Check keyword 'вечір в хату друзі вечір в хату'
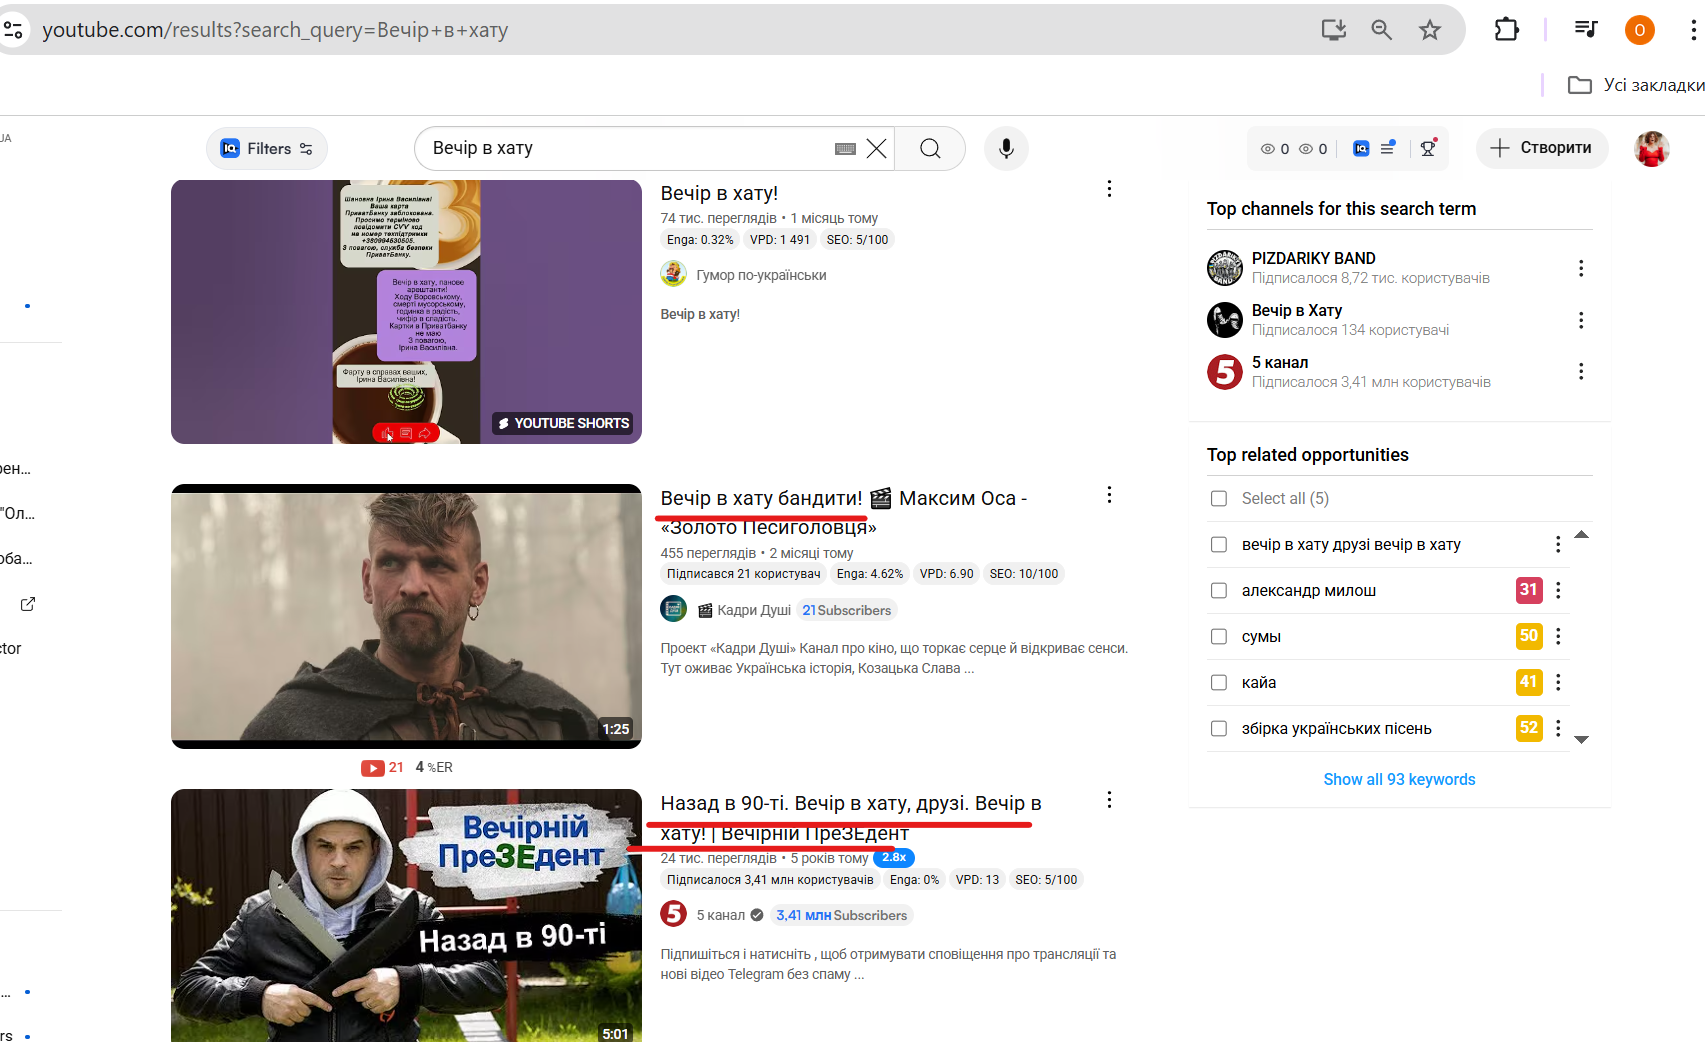1705x1042 pixels. (x=1219, y=545)
